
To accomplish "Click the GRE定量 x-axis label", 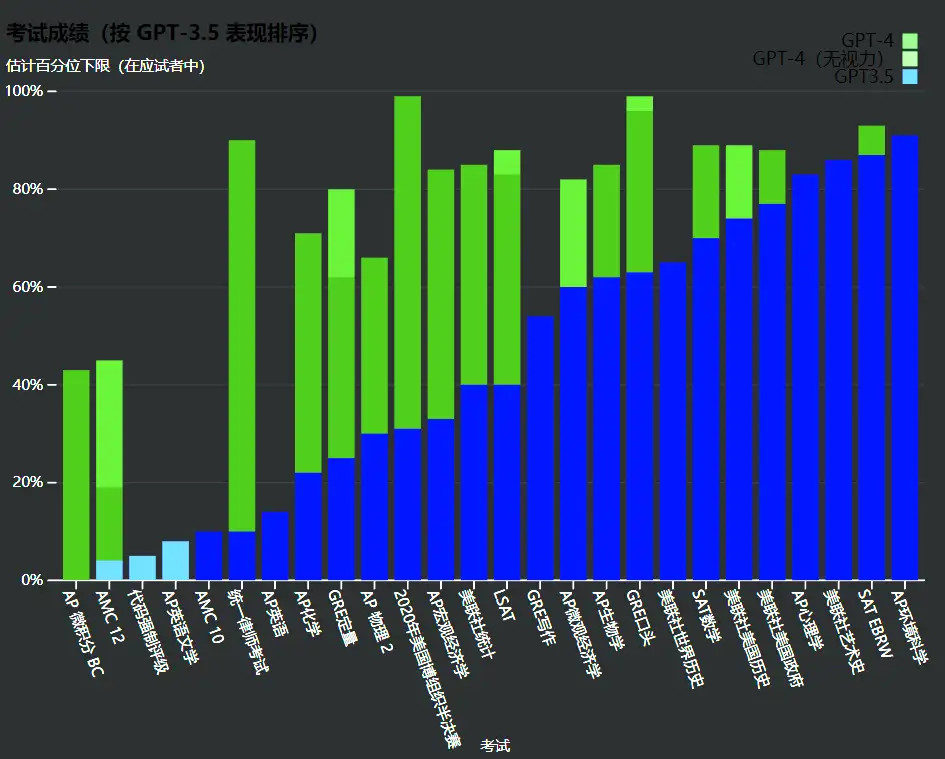I will 342,617.
